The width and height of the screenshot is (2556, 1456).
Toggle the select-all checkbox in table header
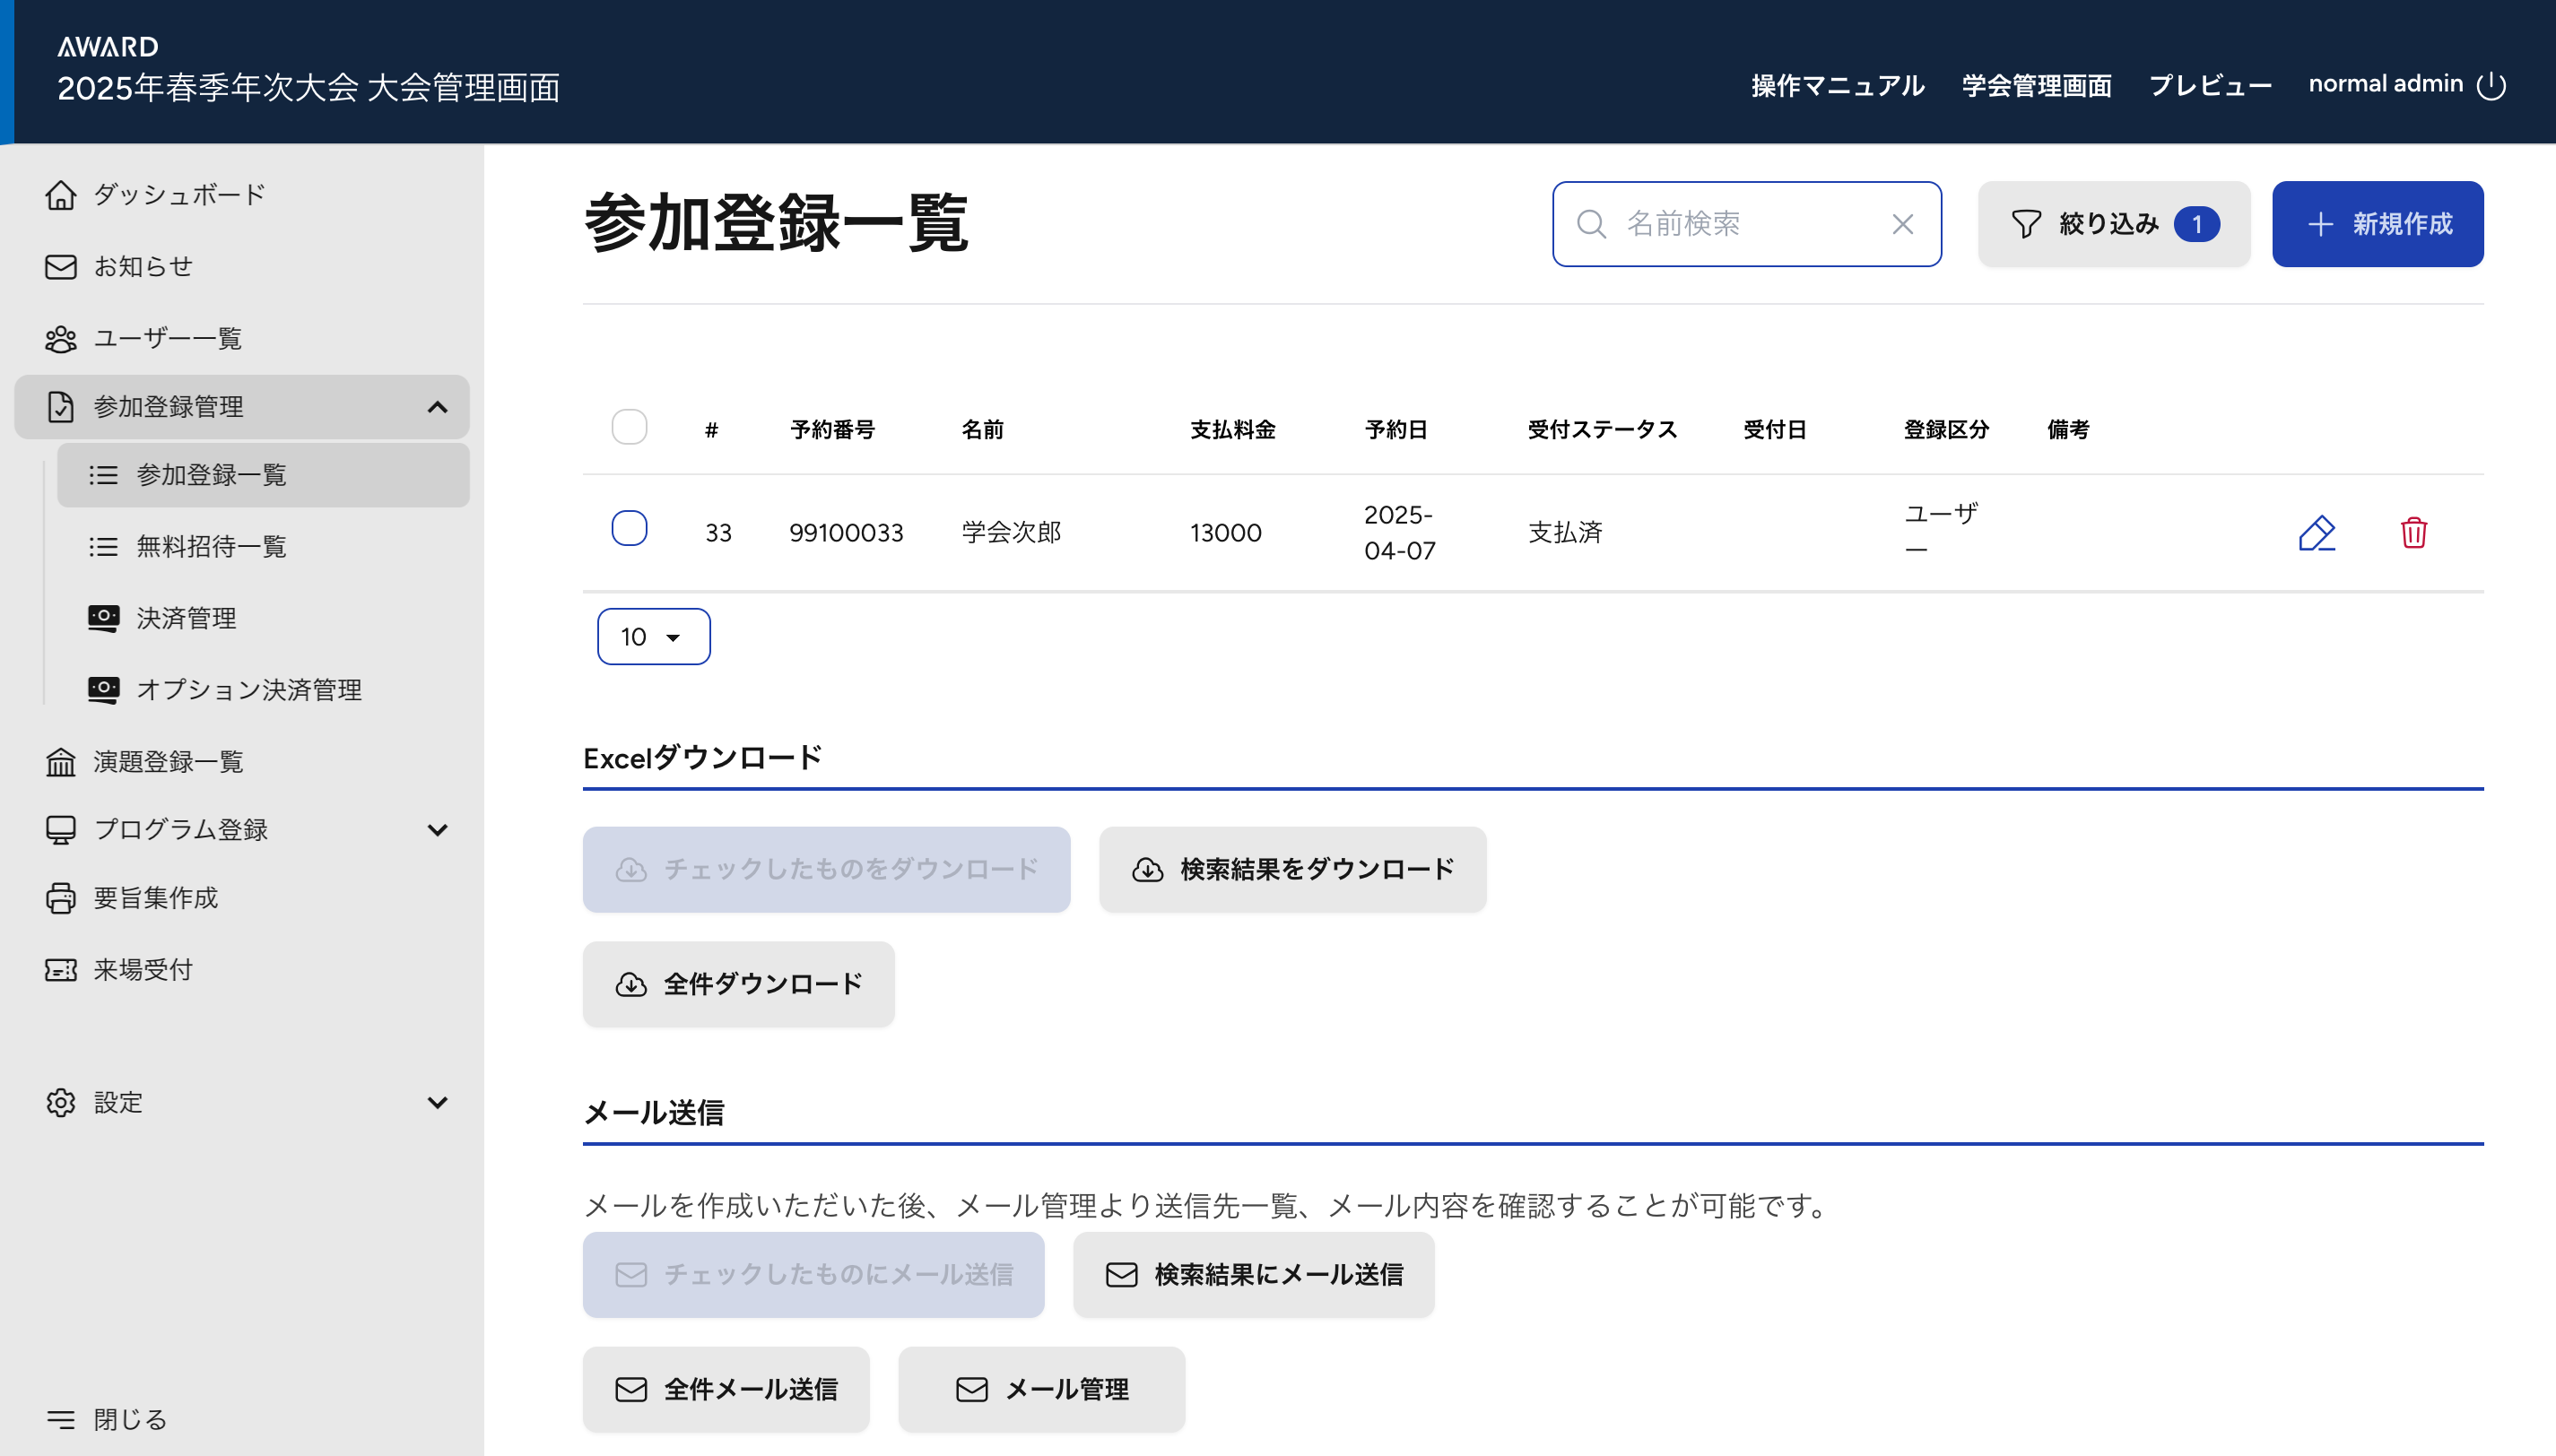point(629,428)
